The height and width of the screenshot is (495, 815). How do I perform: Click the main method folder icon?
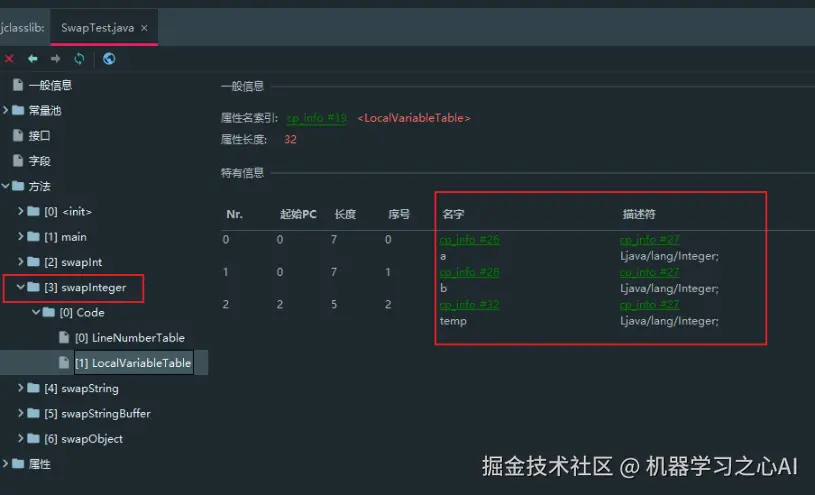coord(33,237)
